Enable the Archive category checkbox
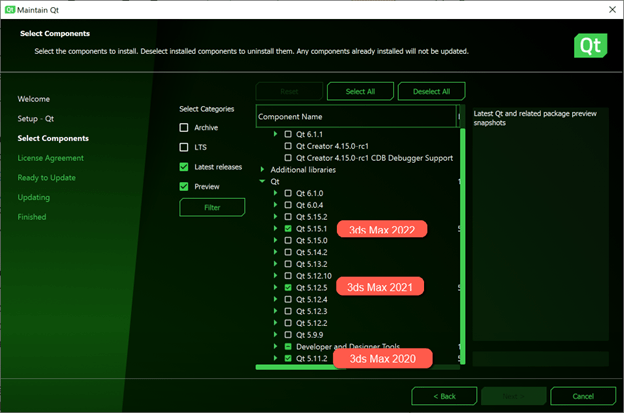The width and height of the screenshot is (624, 413). click(184, 128)
